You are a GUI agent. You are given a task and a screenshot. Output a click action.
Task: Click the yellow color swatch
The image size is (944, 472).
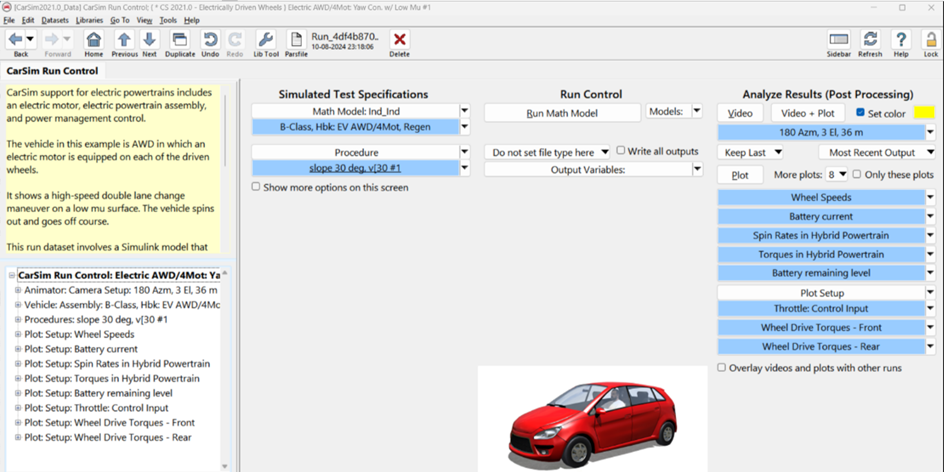coord(924,113)
